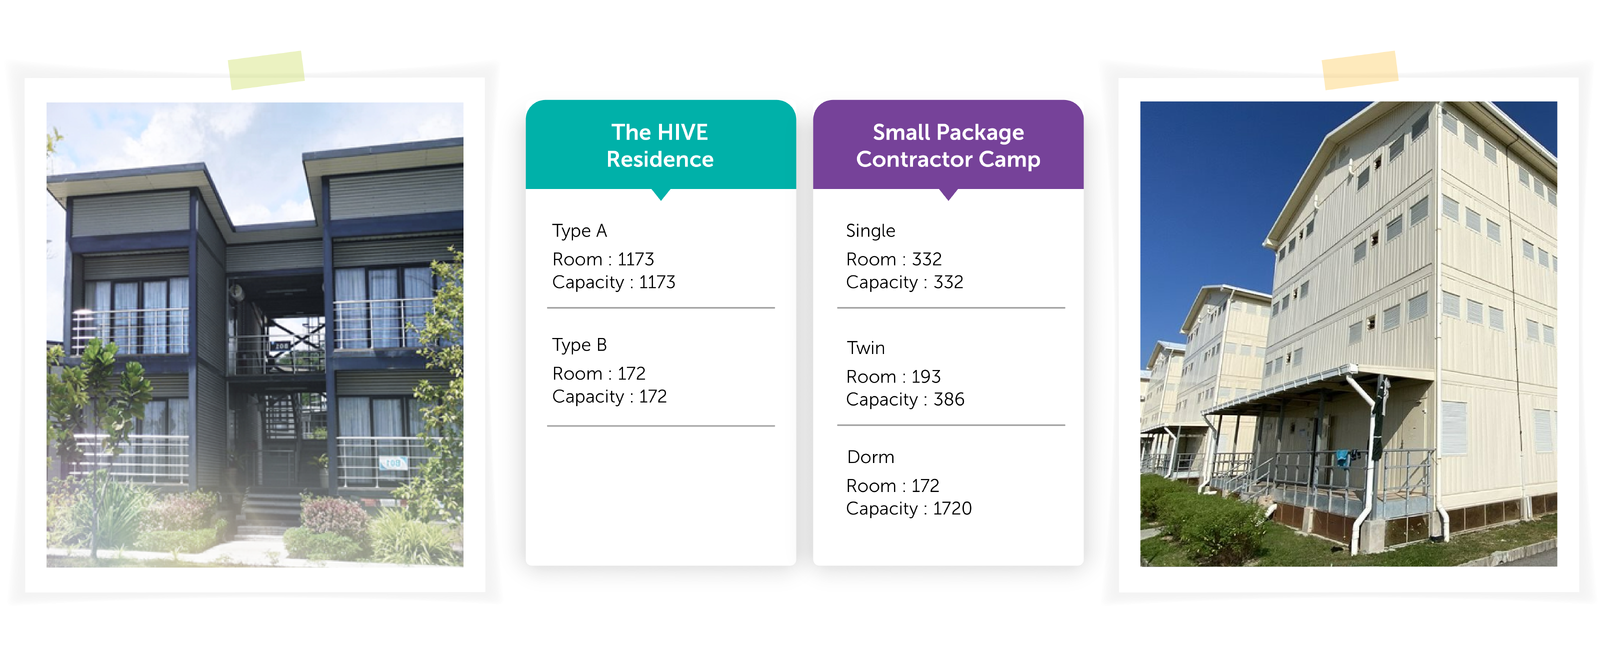The width and height of the screenshot is (1600, 666).
Task: Select the Twin room type heading
Action: 866,348
